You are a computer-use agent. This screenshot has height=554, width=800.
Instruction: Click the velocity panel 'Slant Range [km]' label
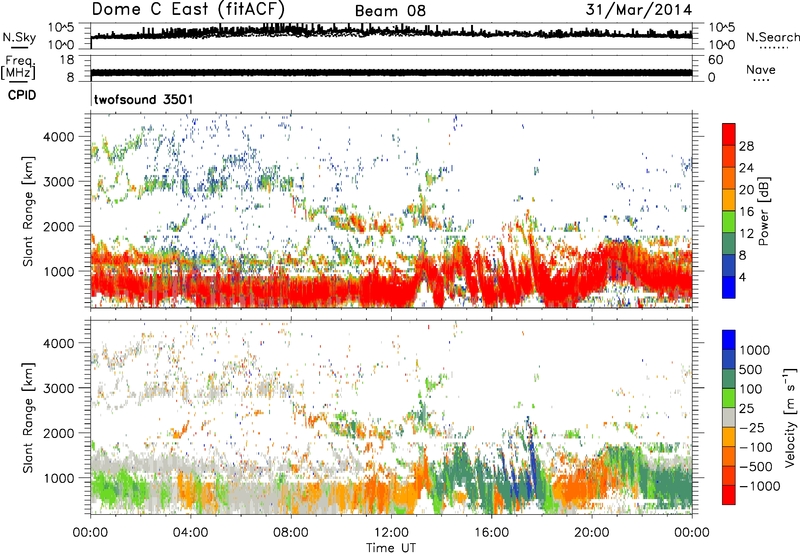(28, 418)
